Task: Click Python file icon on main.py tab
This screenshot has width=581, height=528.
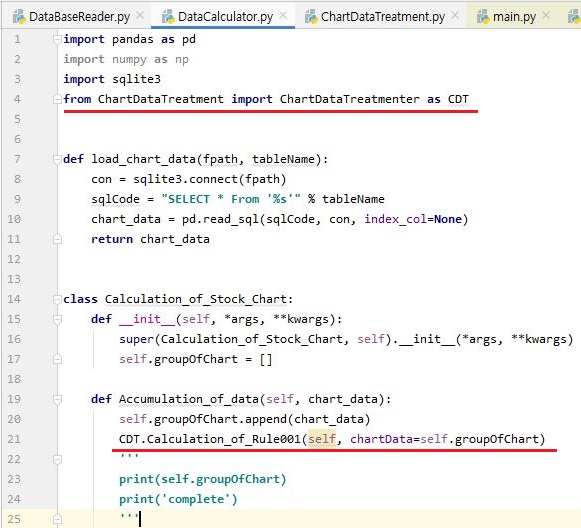Action: pos(483,17)
